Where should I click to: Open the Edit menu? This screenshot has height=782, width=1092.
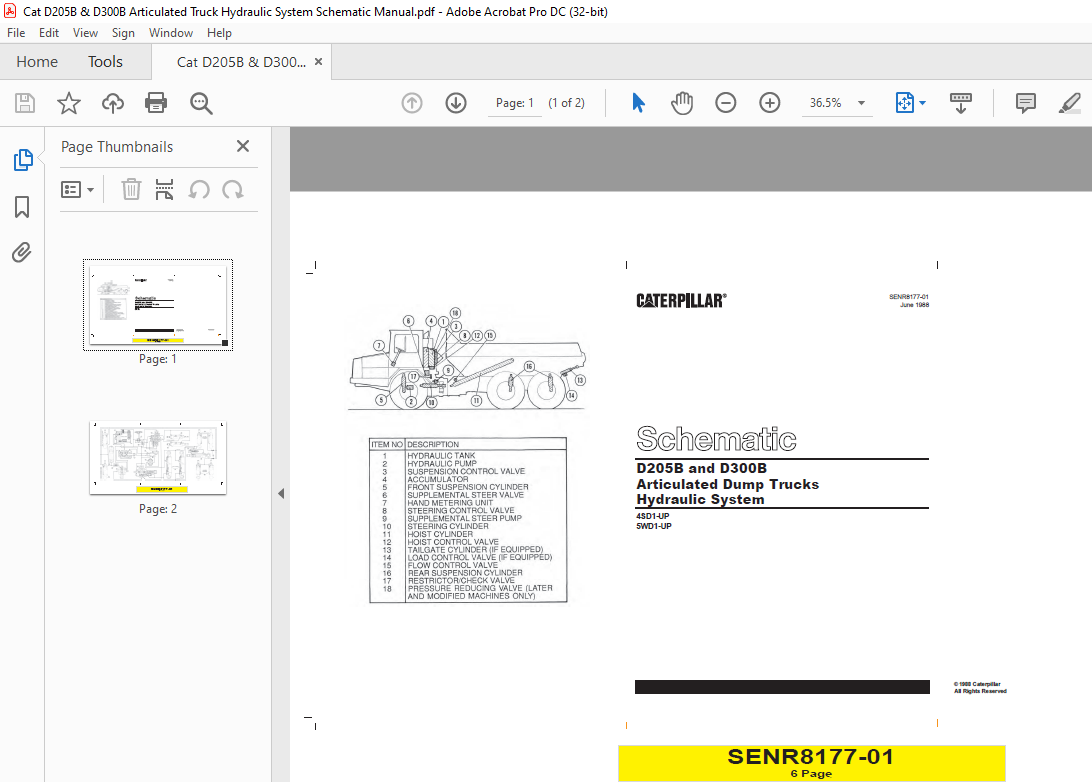pos(49,33)
